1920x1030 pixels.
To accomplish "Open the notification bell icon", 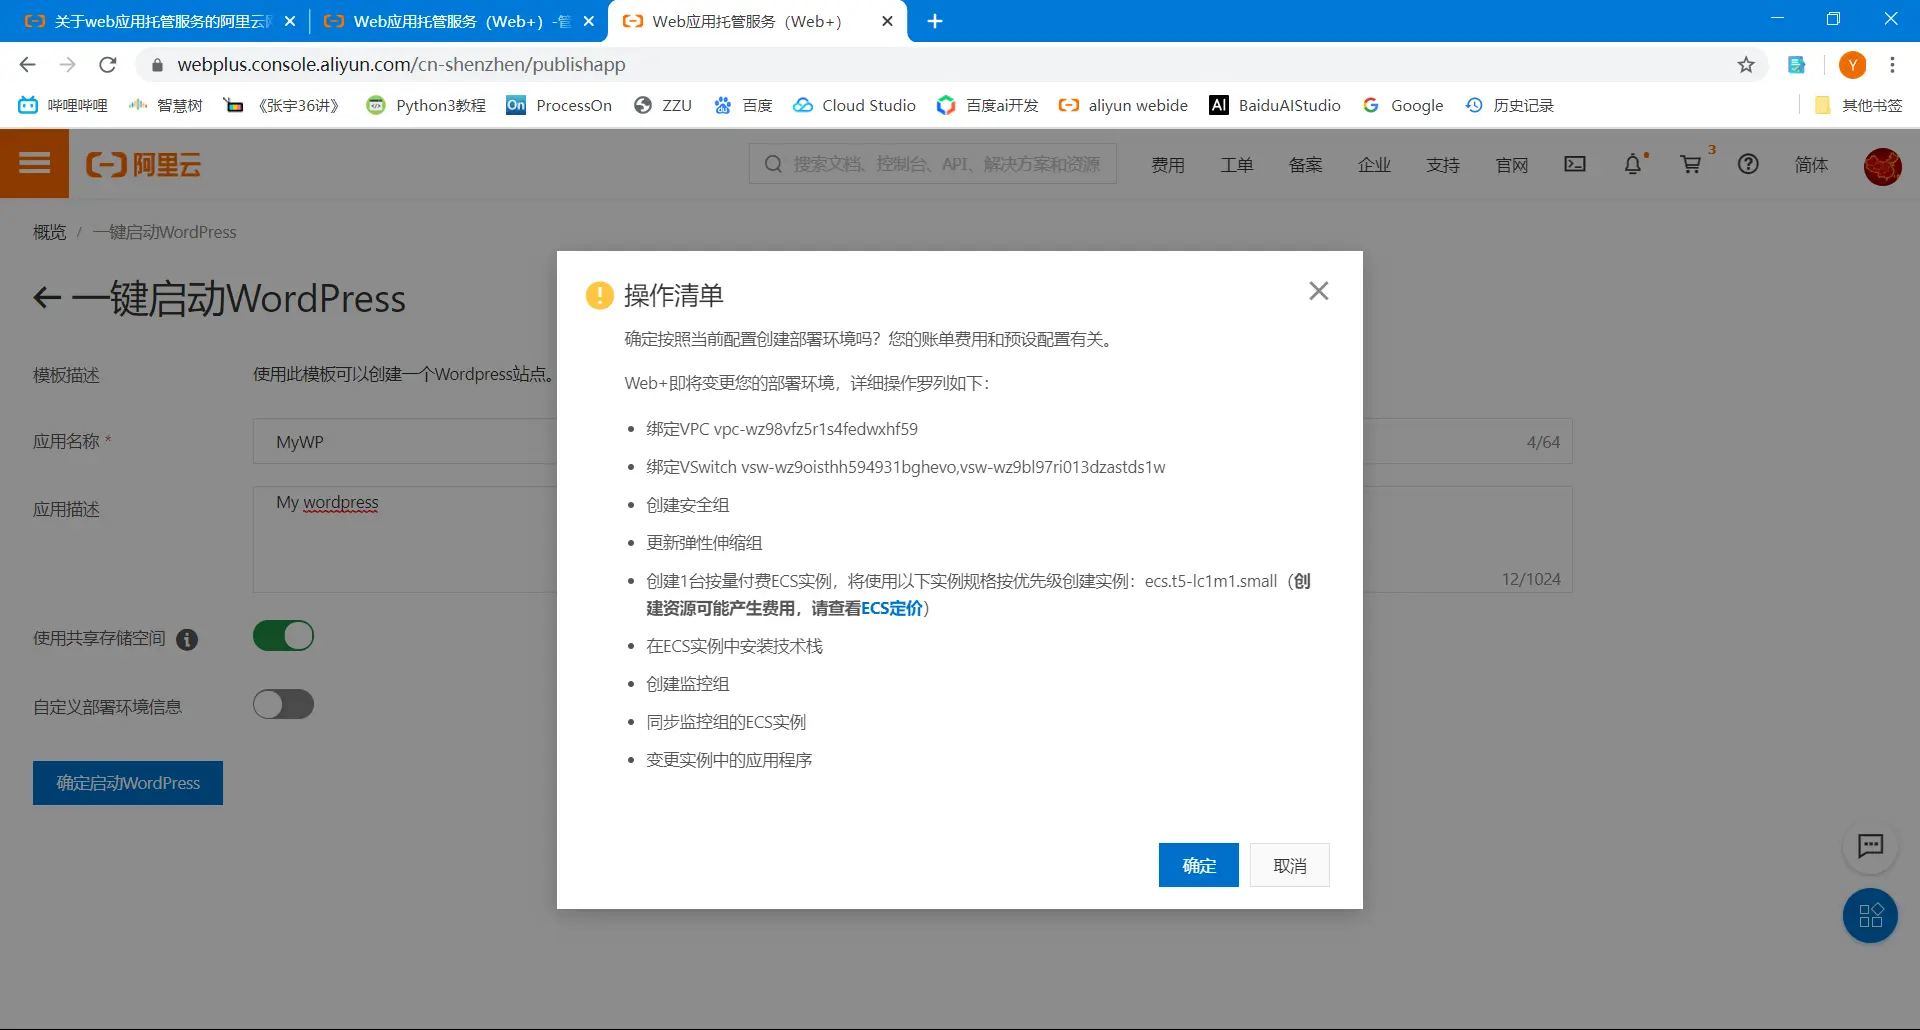I will pyautogui.click(x=1633, y=164).
